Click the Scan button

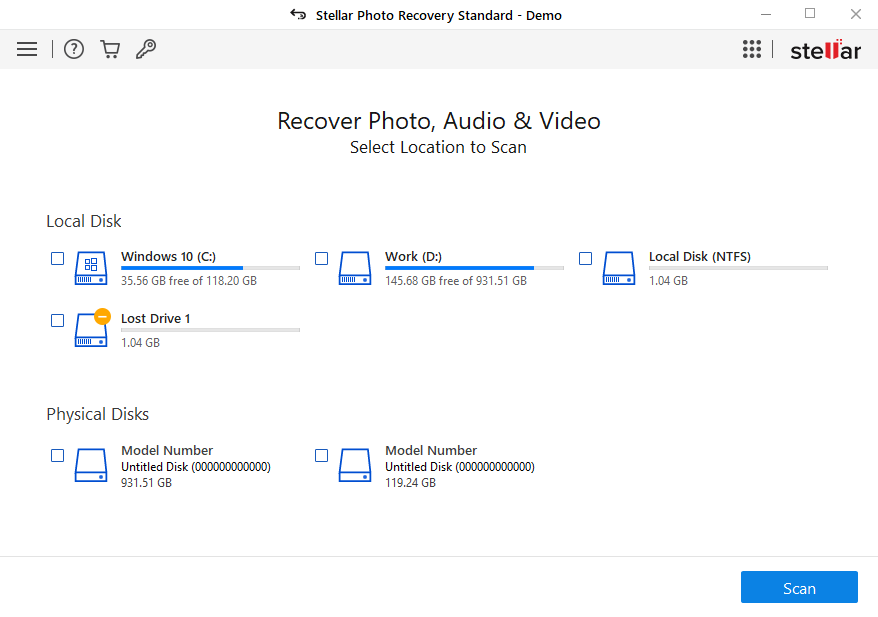click(x=799, y=587)
